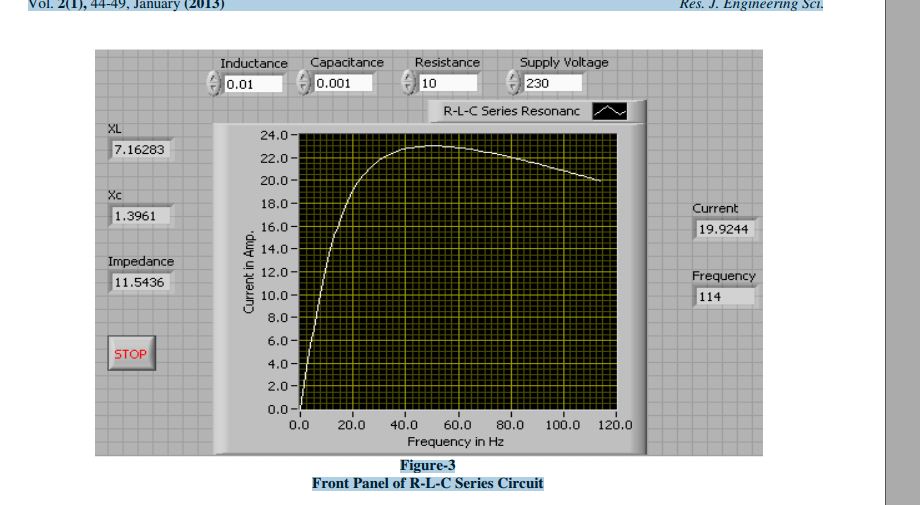Click the 60.0 x-axis tick label

pyautogui.click(x=457, y=425)
